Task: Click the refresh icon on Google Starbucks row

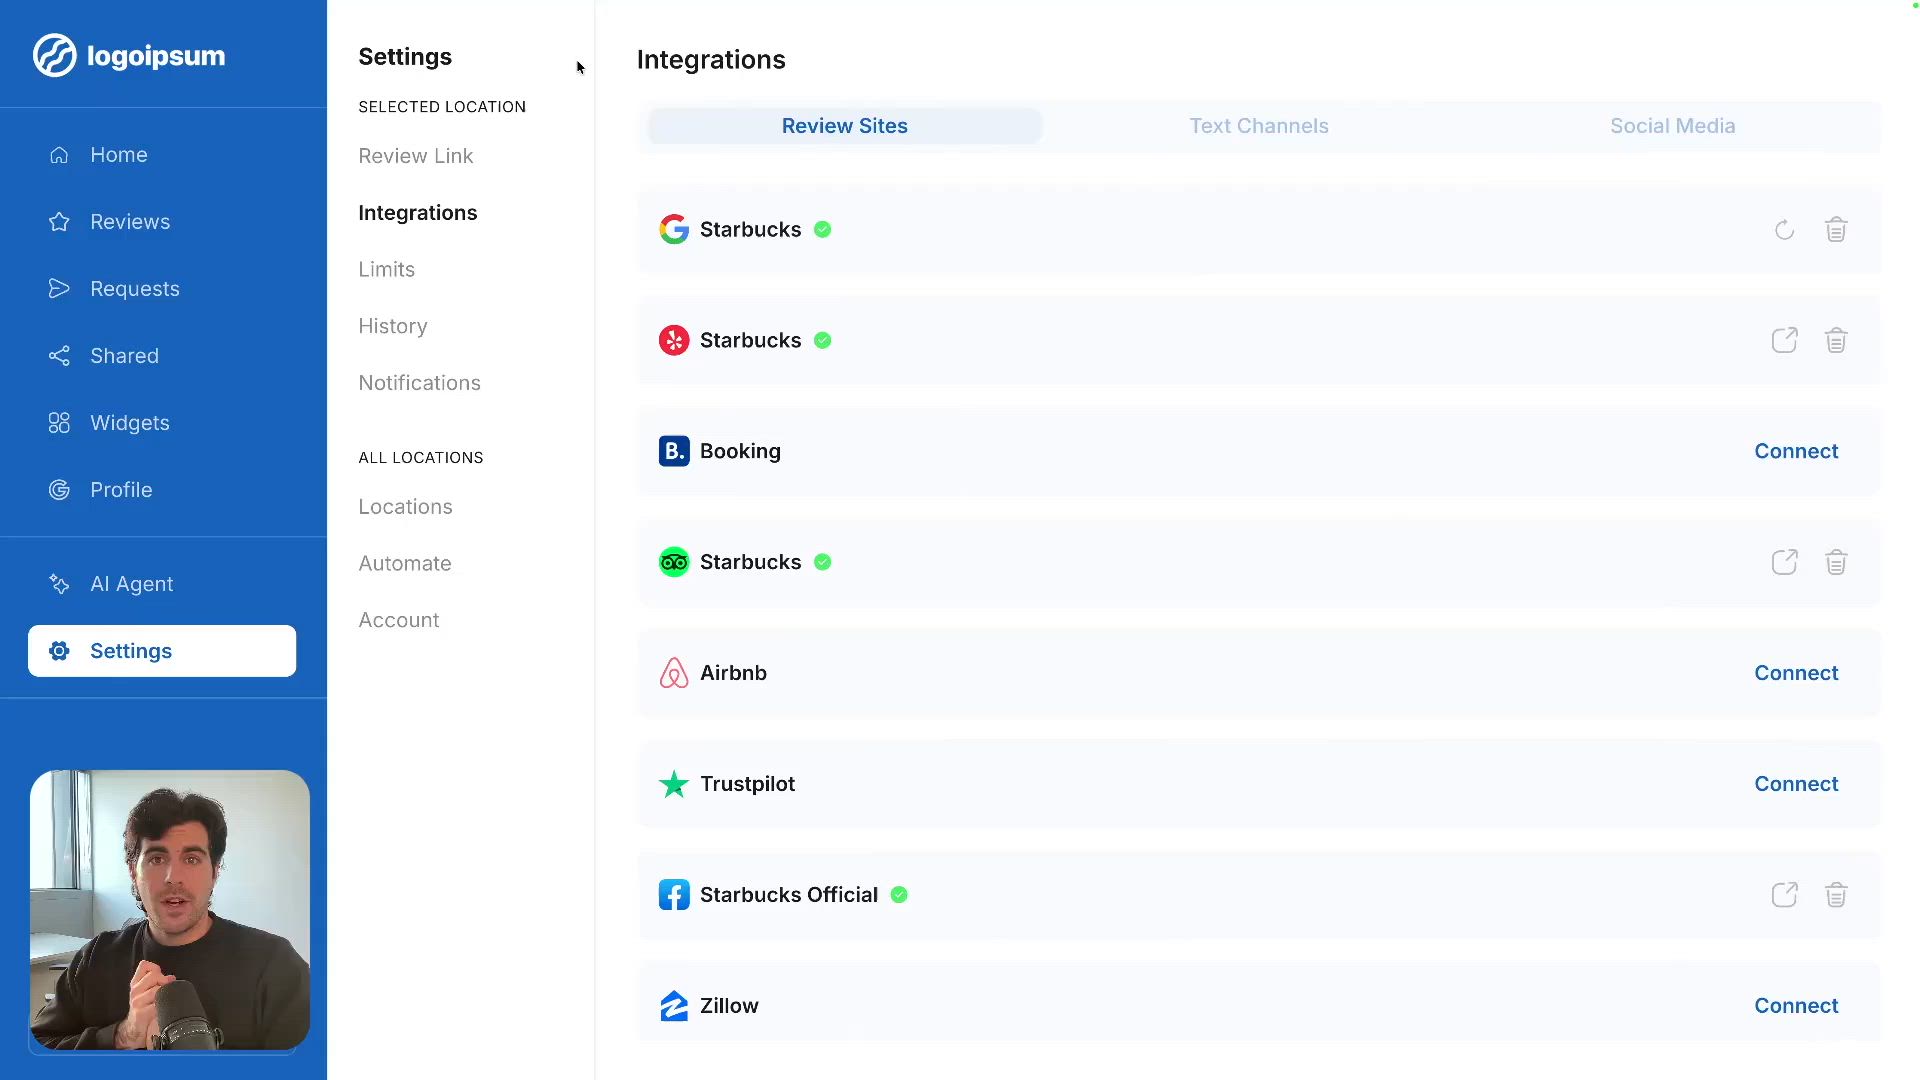Action: (x=1784, y=230)
